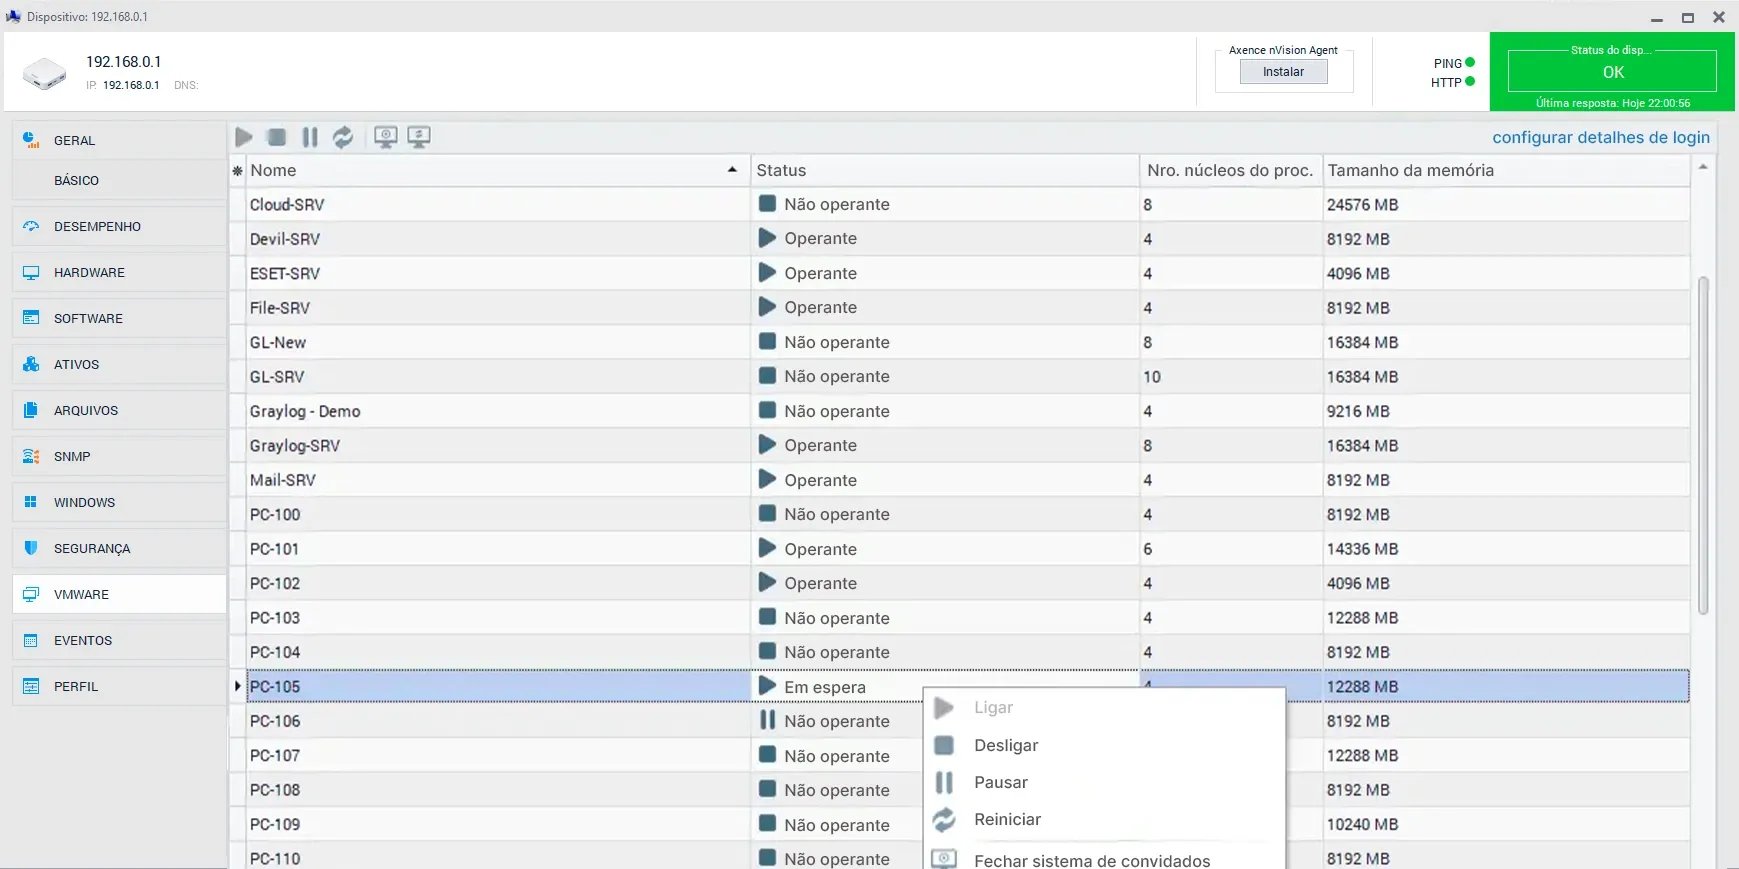Select the PC-108 row name
Image resolution: width=1739 pixels, height=869 pixels.
(x=275, y=790)
